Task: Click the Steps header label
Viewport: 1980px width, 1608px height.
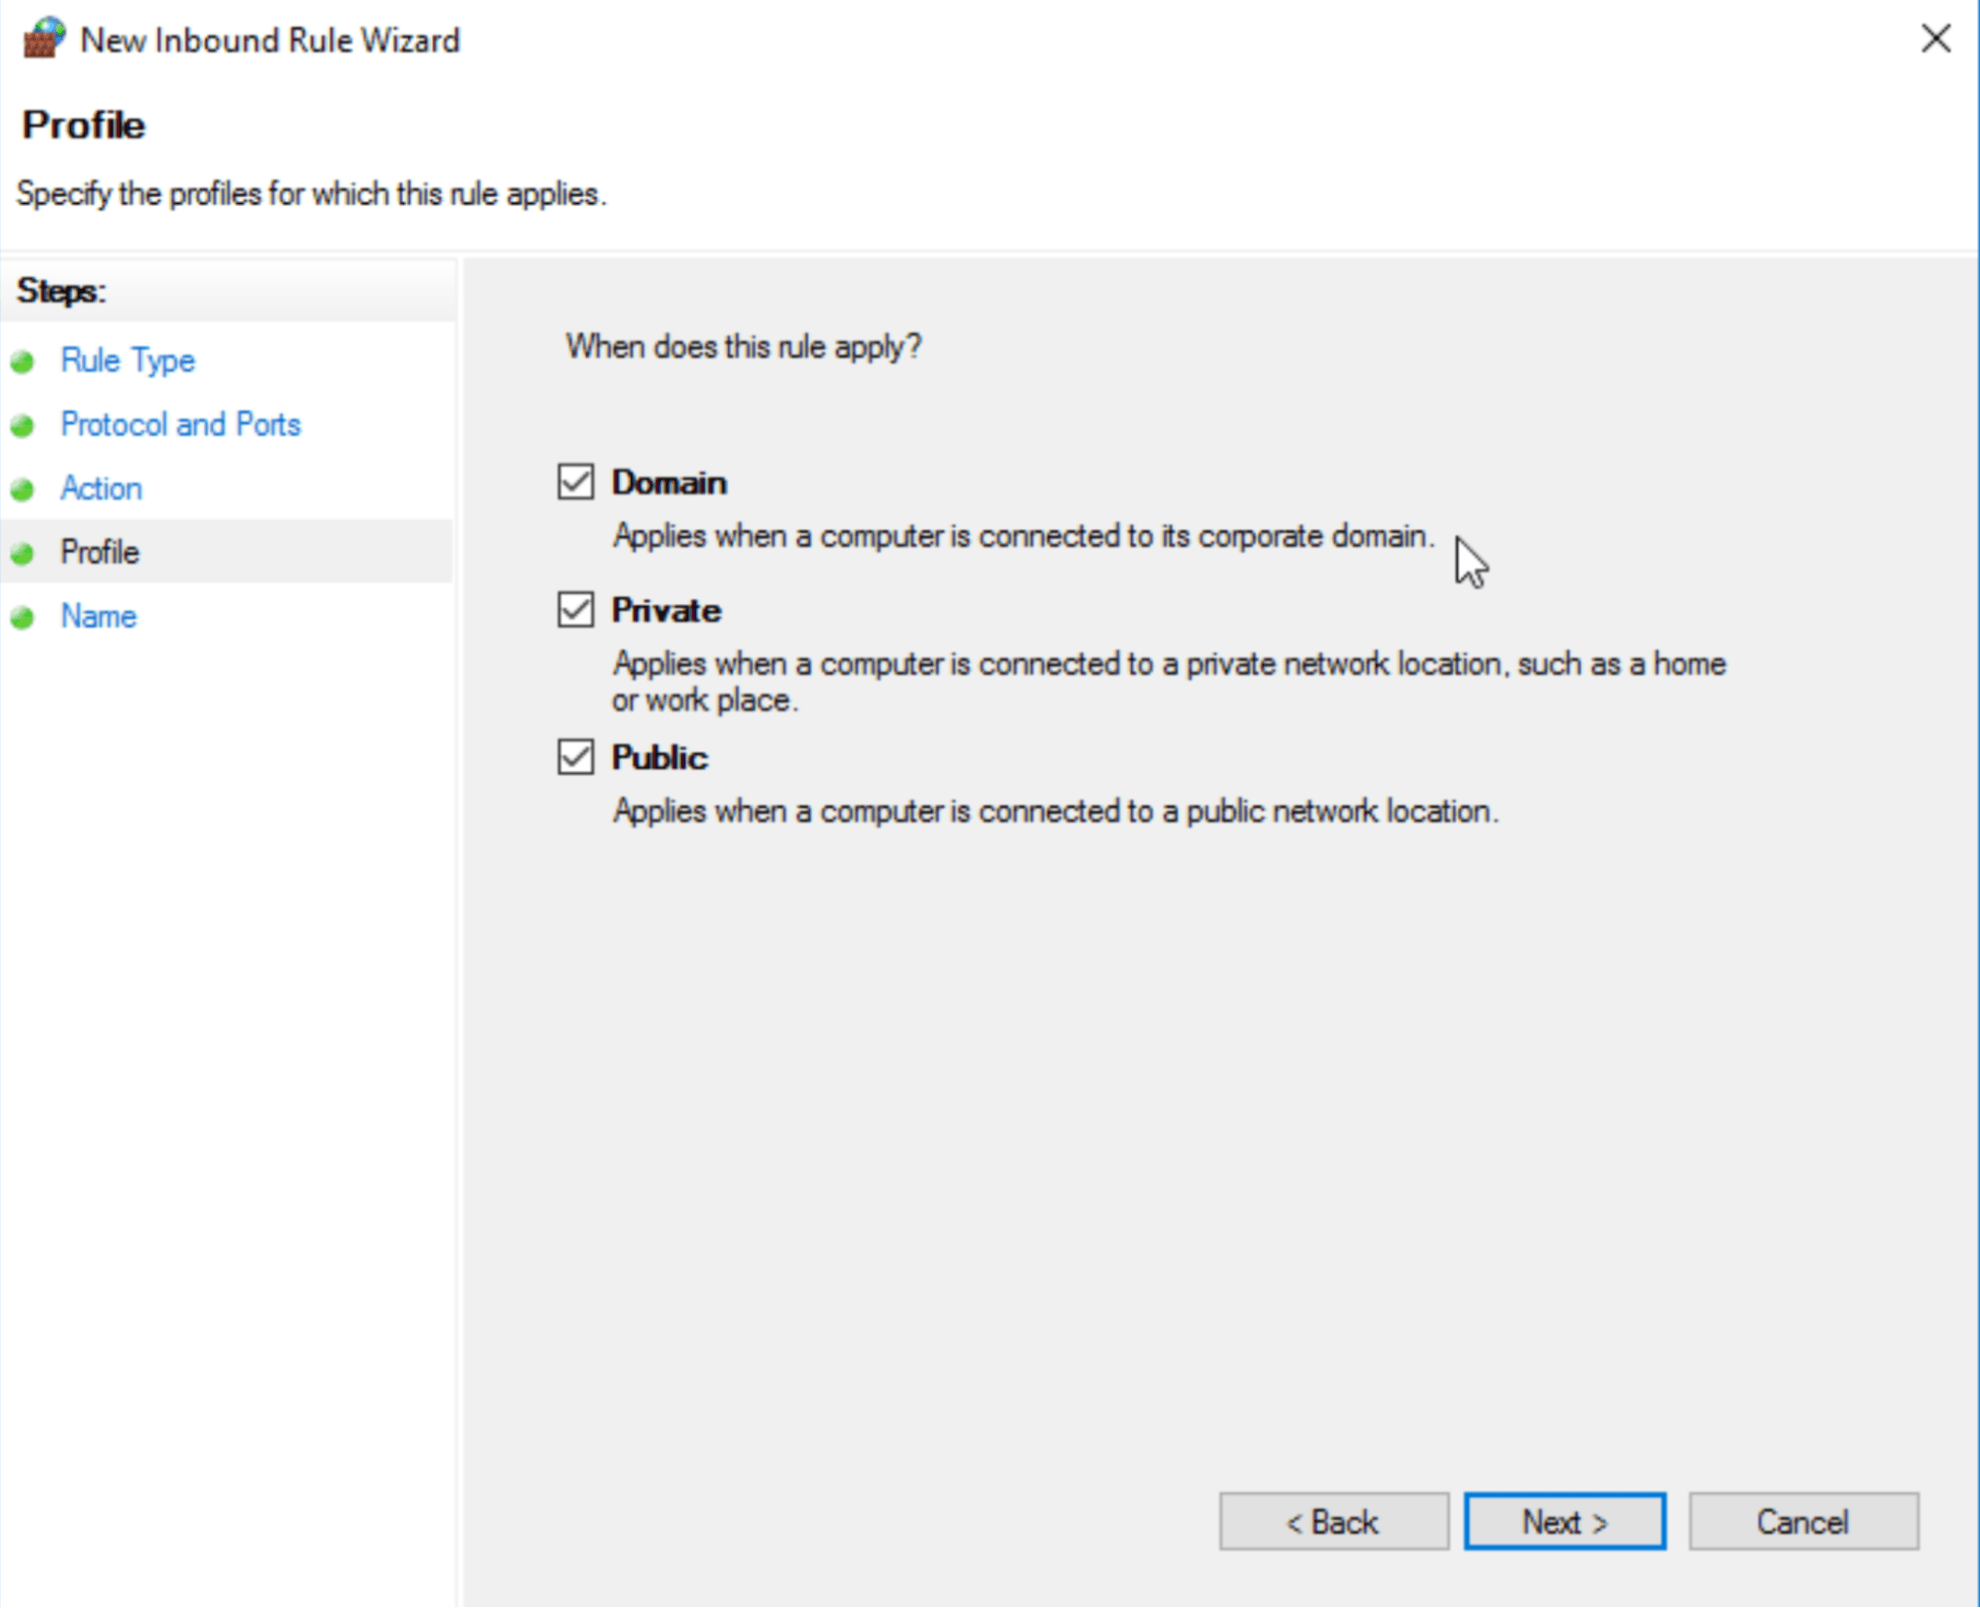Action: point(62,291)
